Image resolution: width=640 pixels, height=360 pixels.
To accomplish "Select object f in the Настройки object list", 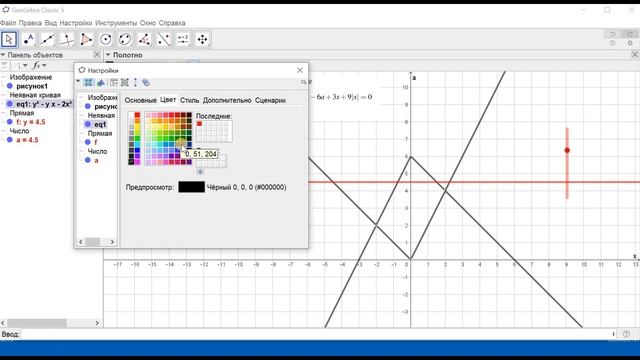I will pyautogui.click(x=96, y=142).
